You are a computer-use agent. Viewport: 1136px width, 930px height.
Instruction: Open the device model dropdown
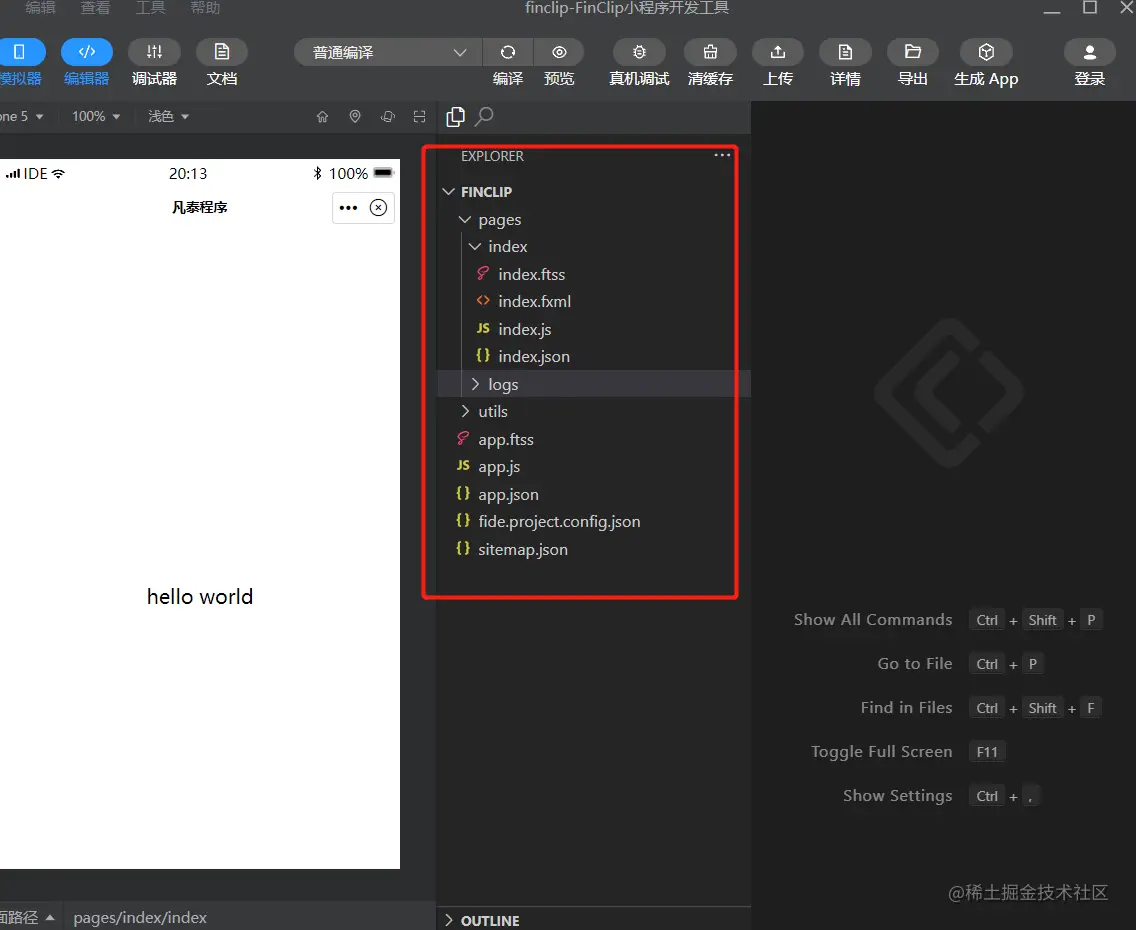coord(22,117)
